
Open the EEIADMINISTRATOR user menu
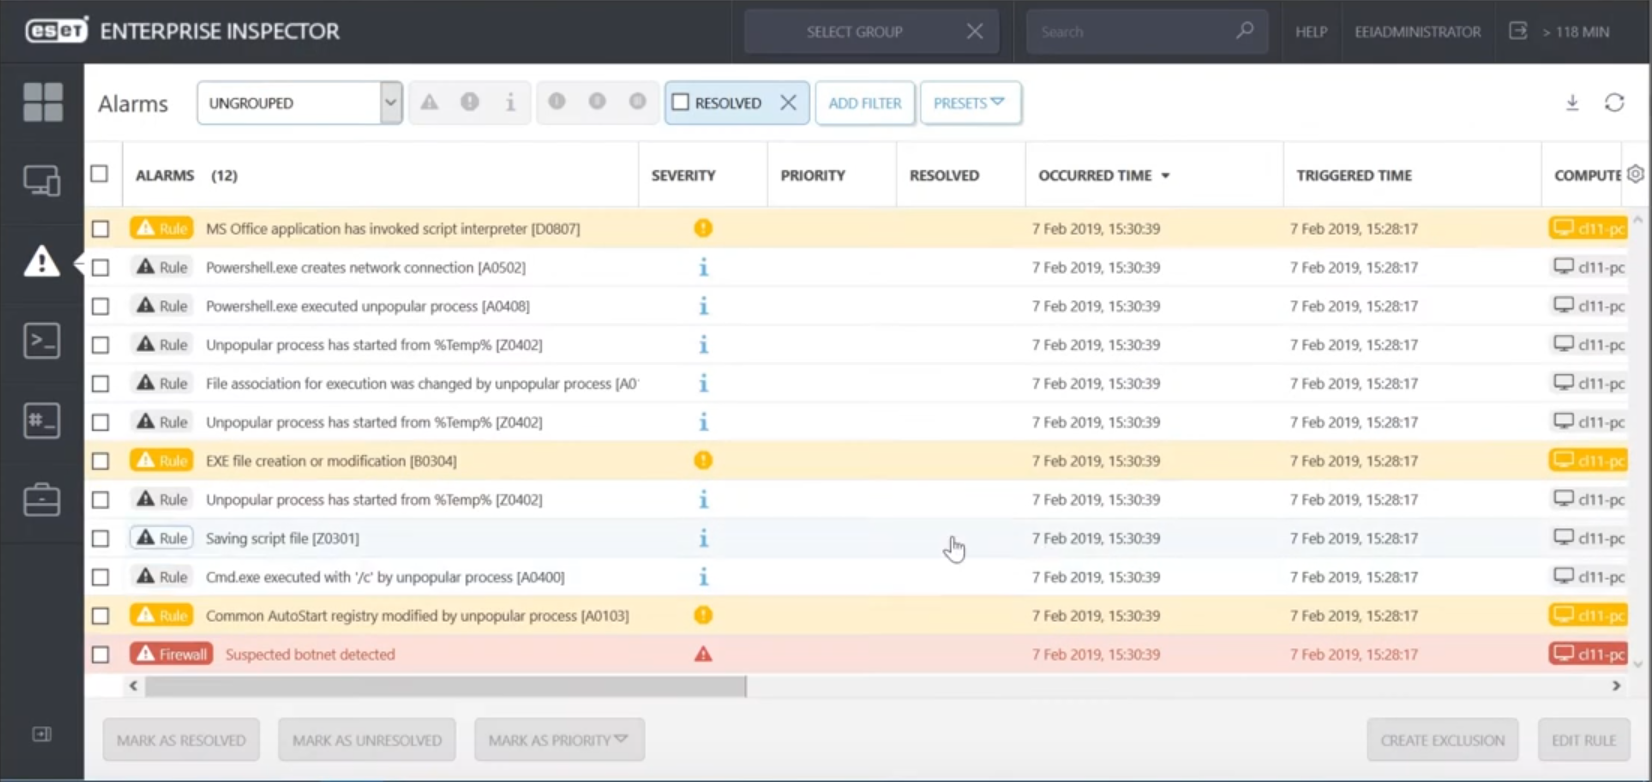(1417, 32)
